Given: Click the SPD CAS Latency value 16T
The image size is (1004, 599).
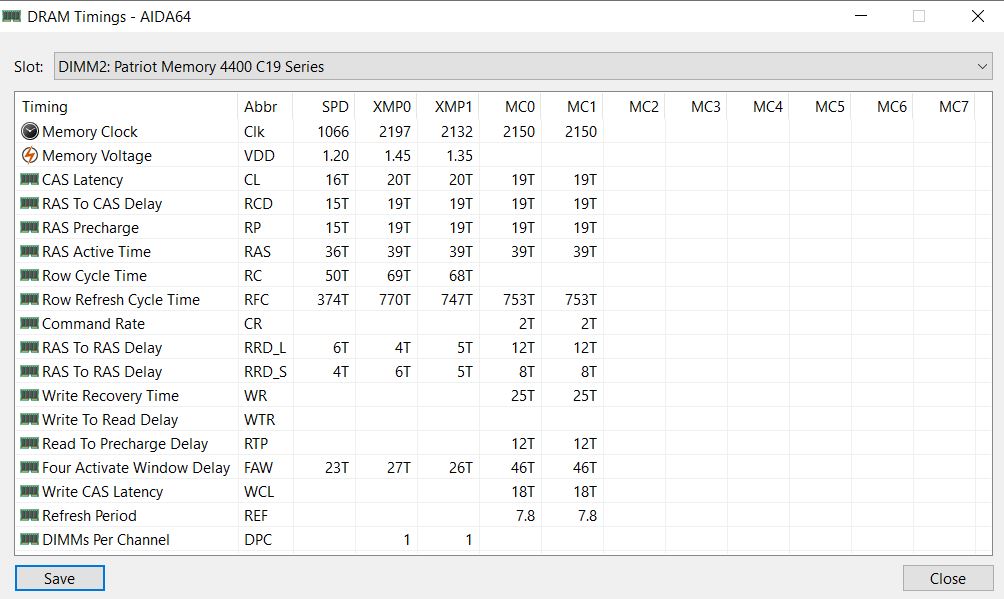Looking at the screenshot, I should (x=337, y=179).
